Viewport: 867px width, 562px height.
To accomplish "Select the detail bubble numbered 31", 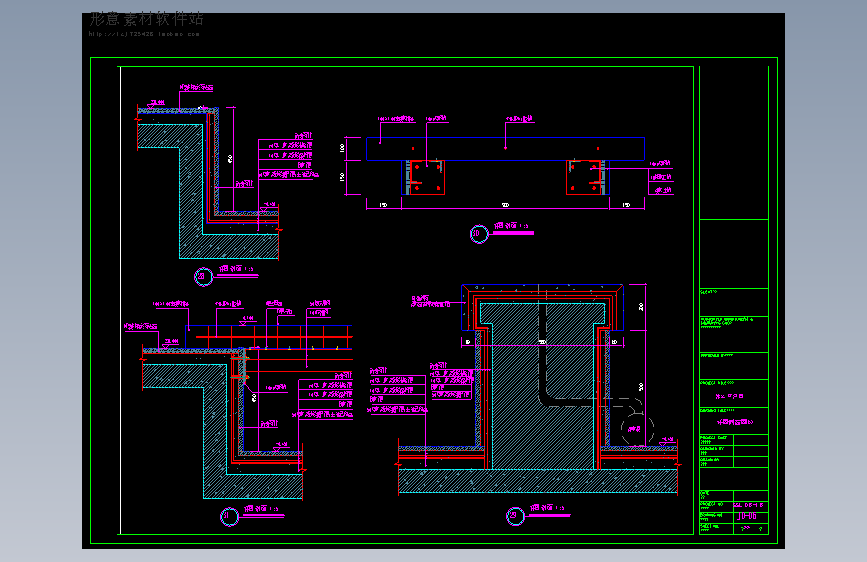I will [x=229, y=517].
